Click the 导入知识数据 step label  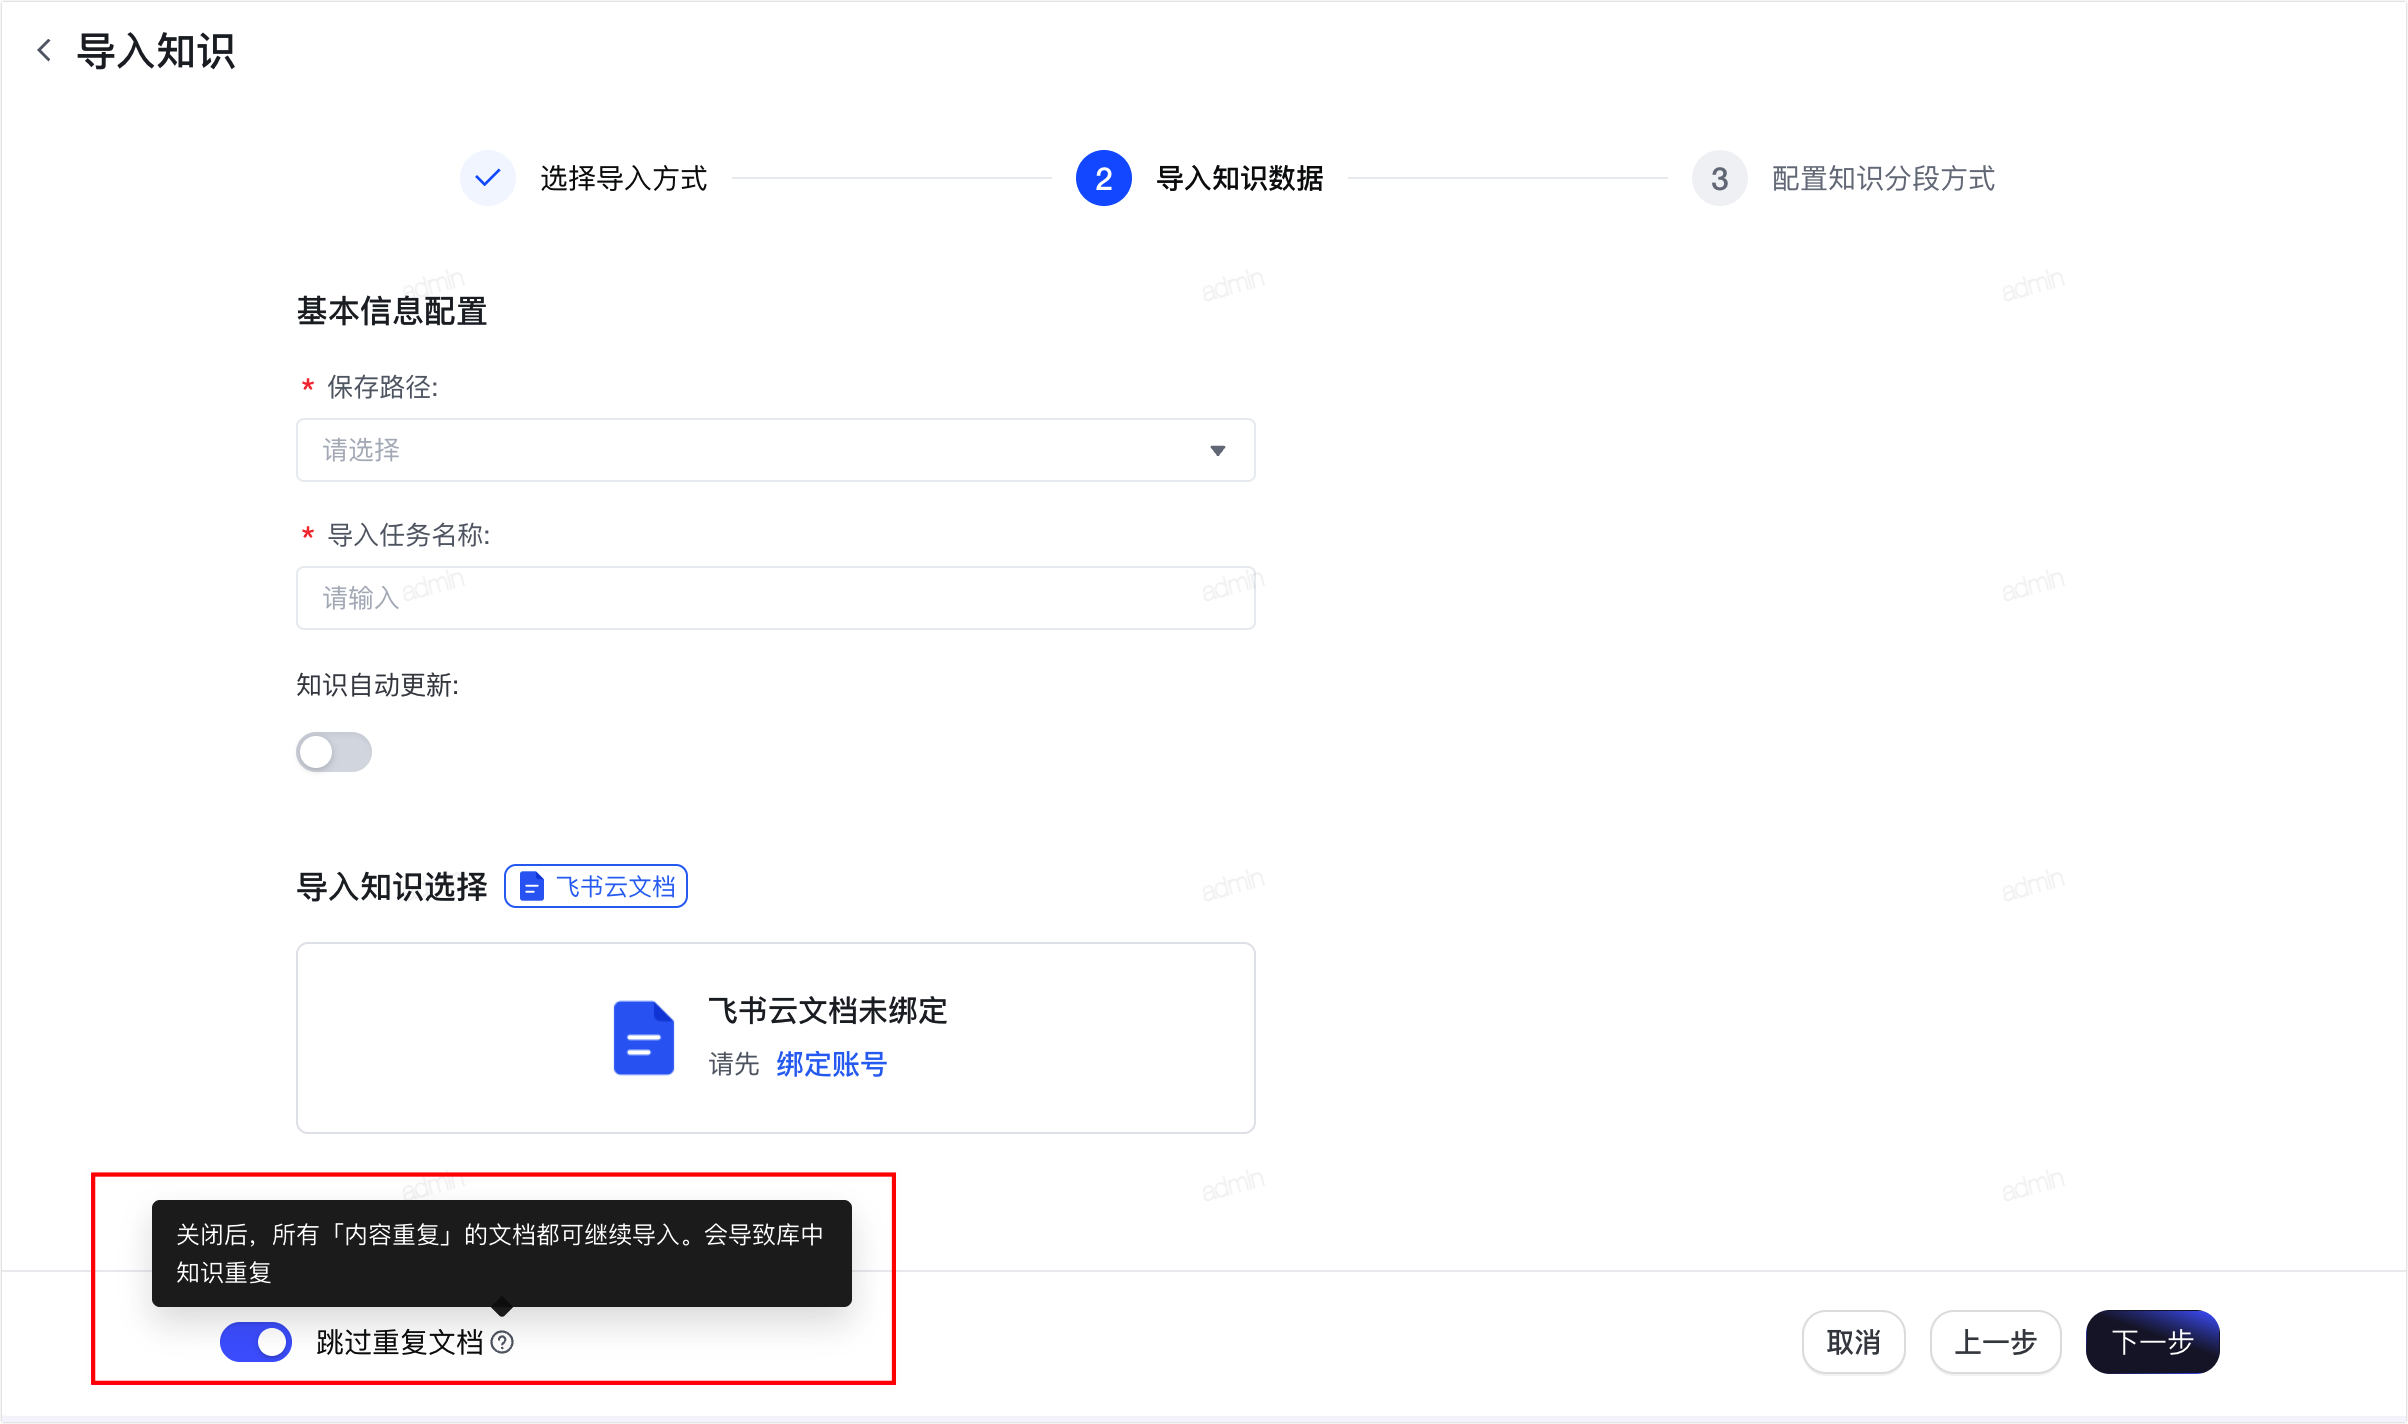click(1240, 178)
